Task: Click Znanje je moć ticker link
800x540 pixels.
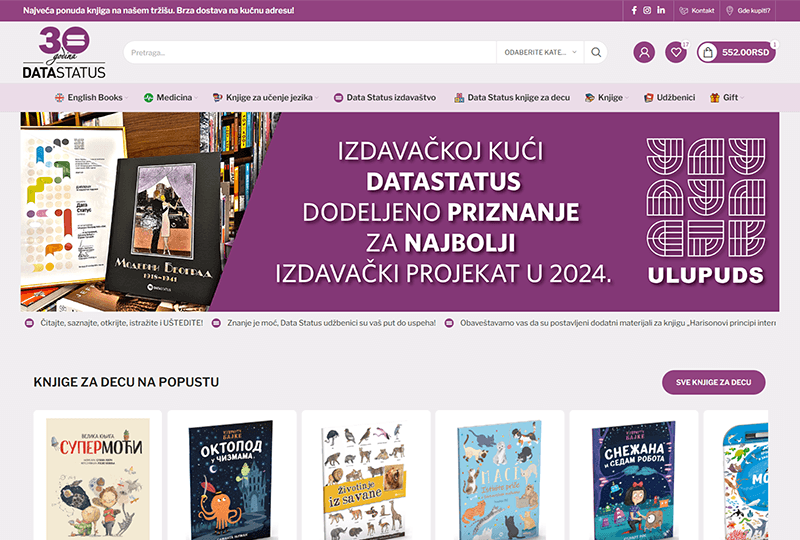Action: (x=331, y=323)
